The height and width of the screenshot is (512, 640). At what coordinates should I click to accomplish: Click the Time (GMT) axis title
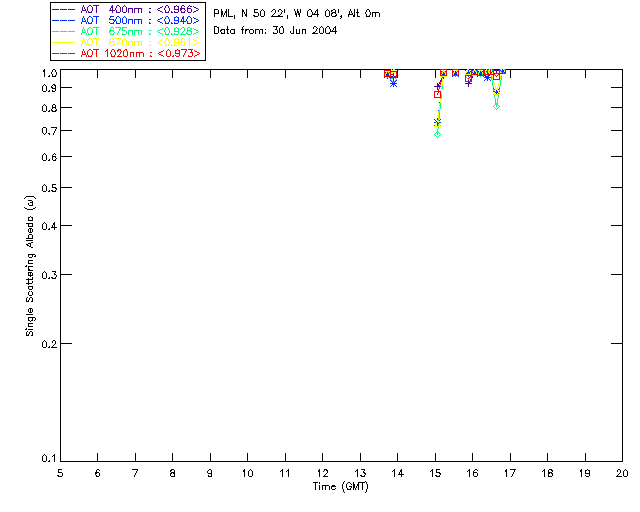click(x=341, y=486)
